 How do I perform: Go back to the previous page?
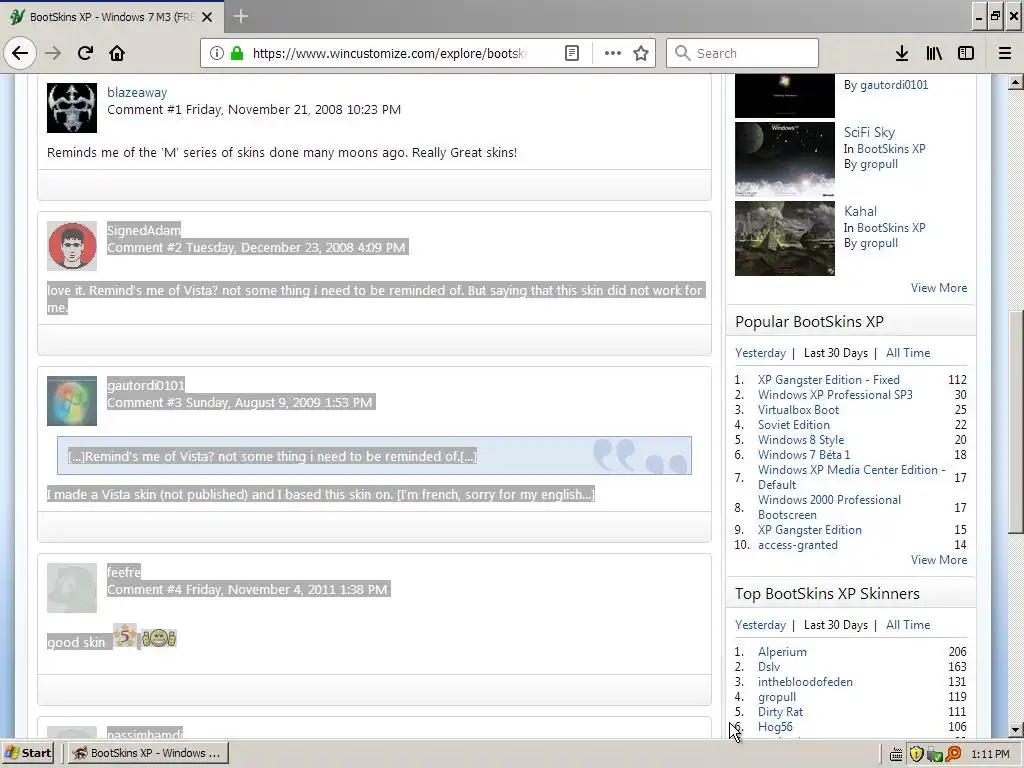click(x=20, y=53)
